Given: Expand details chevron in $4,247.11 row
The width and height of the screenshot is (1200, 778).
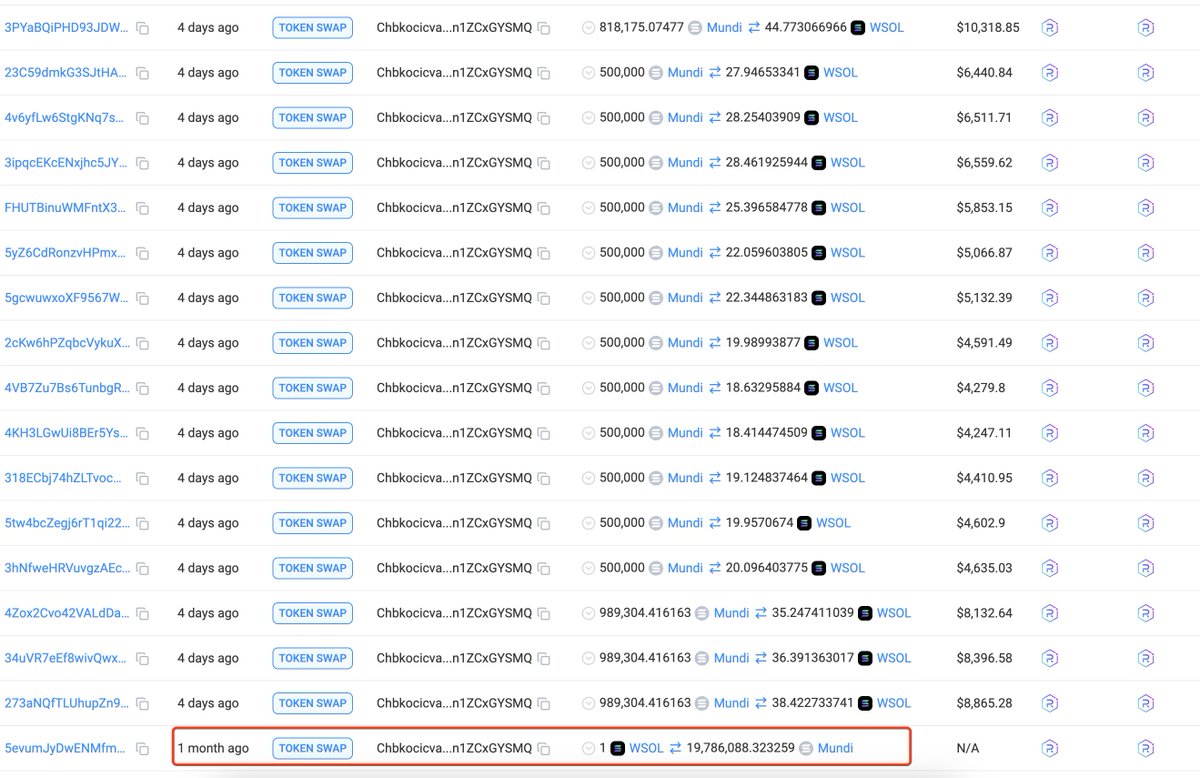Looking at the screenshot, I should pyautogui.click(x=589, y=433).
